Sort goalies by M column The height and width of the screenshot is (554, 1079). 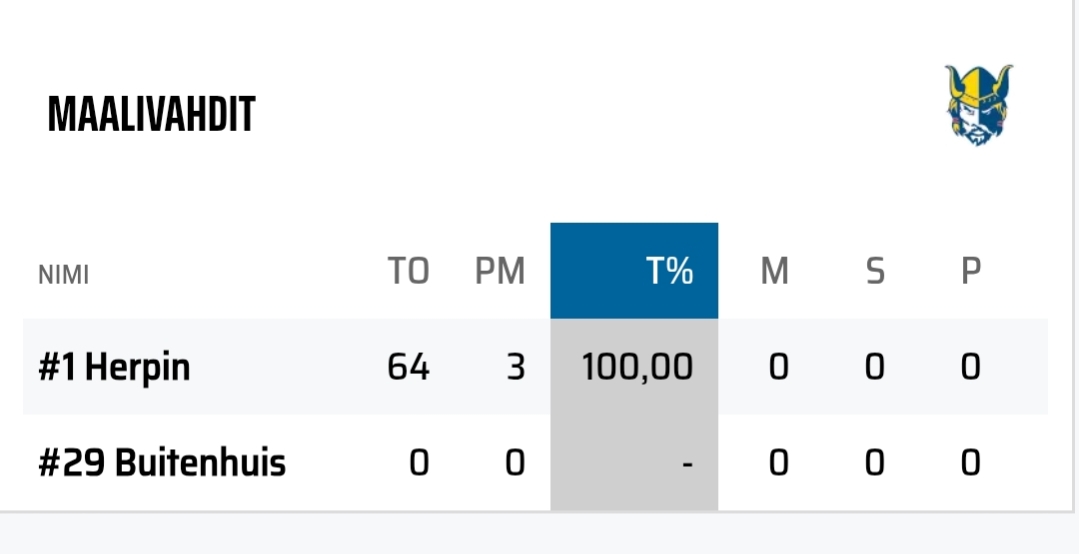pyautogui.click(x=775, y=271)
